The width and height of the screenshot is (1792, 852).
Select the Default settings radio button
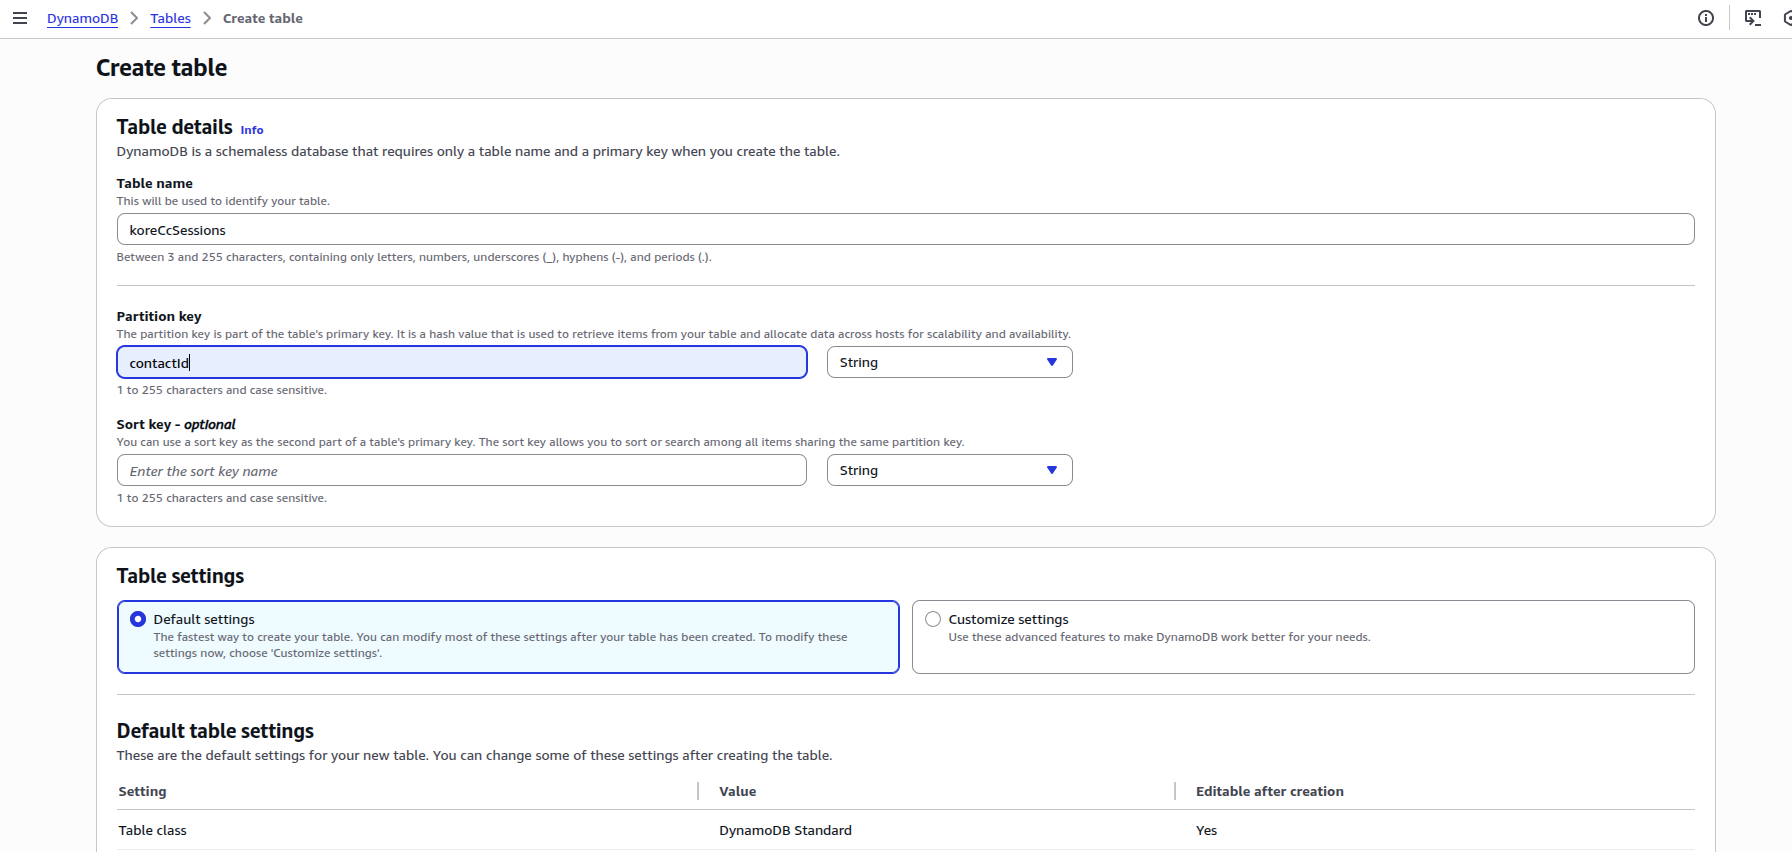coord(138,619)
